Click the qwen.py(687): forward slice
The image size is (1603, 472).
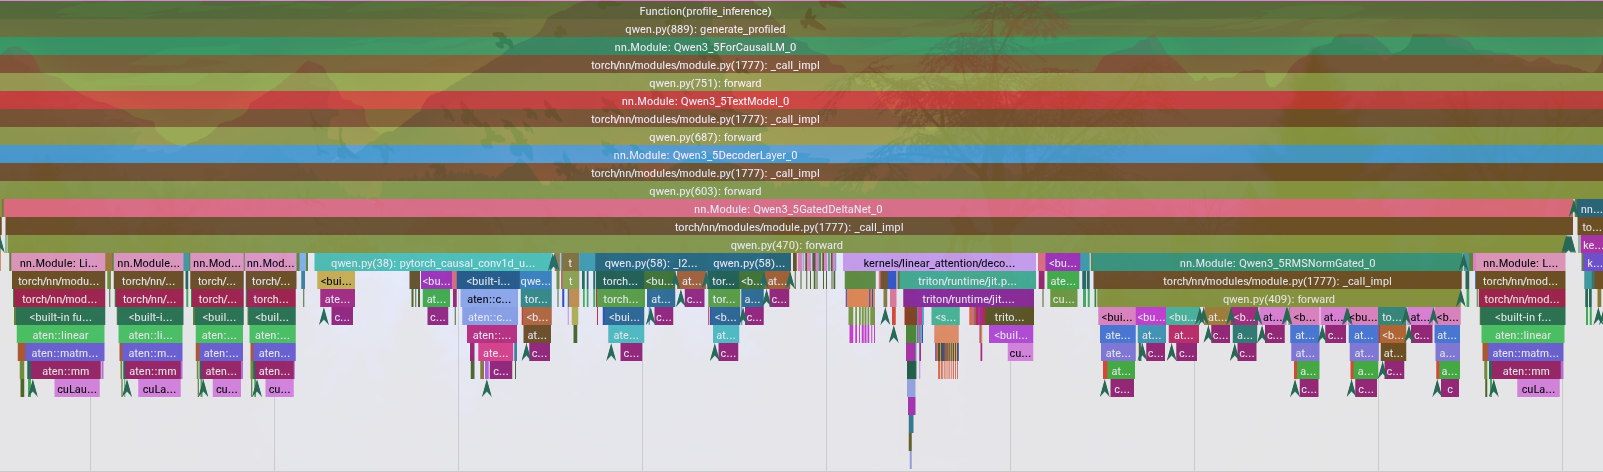(801, 137)
